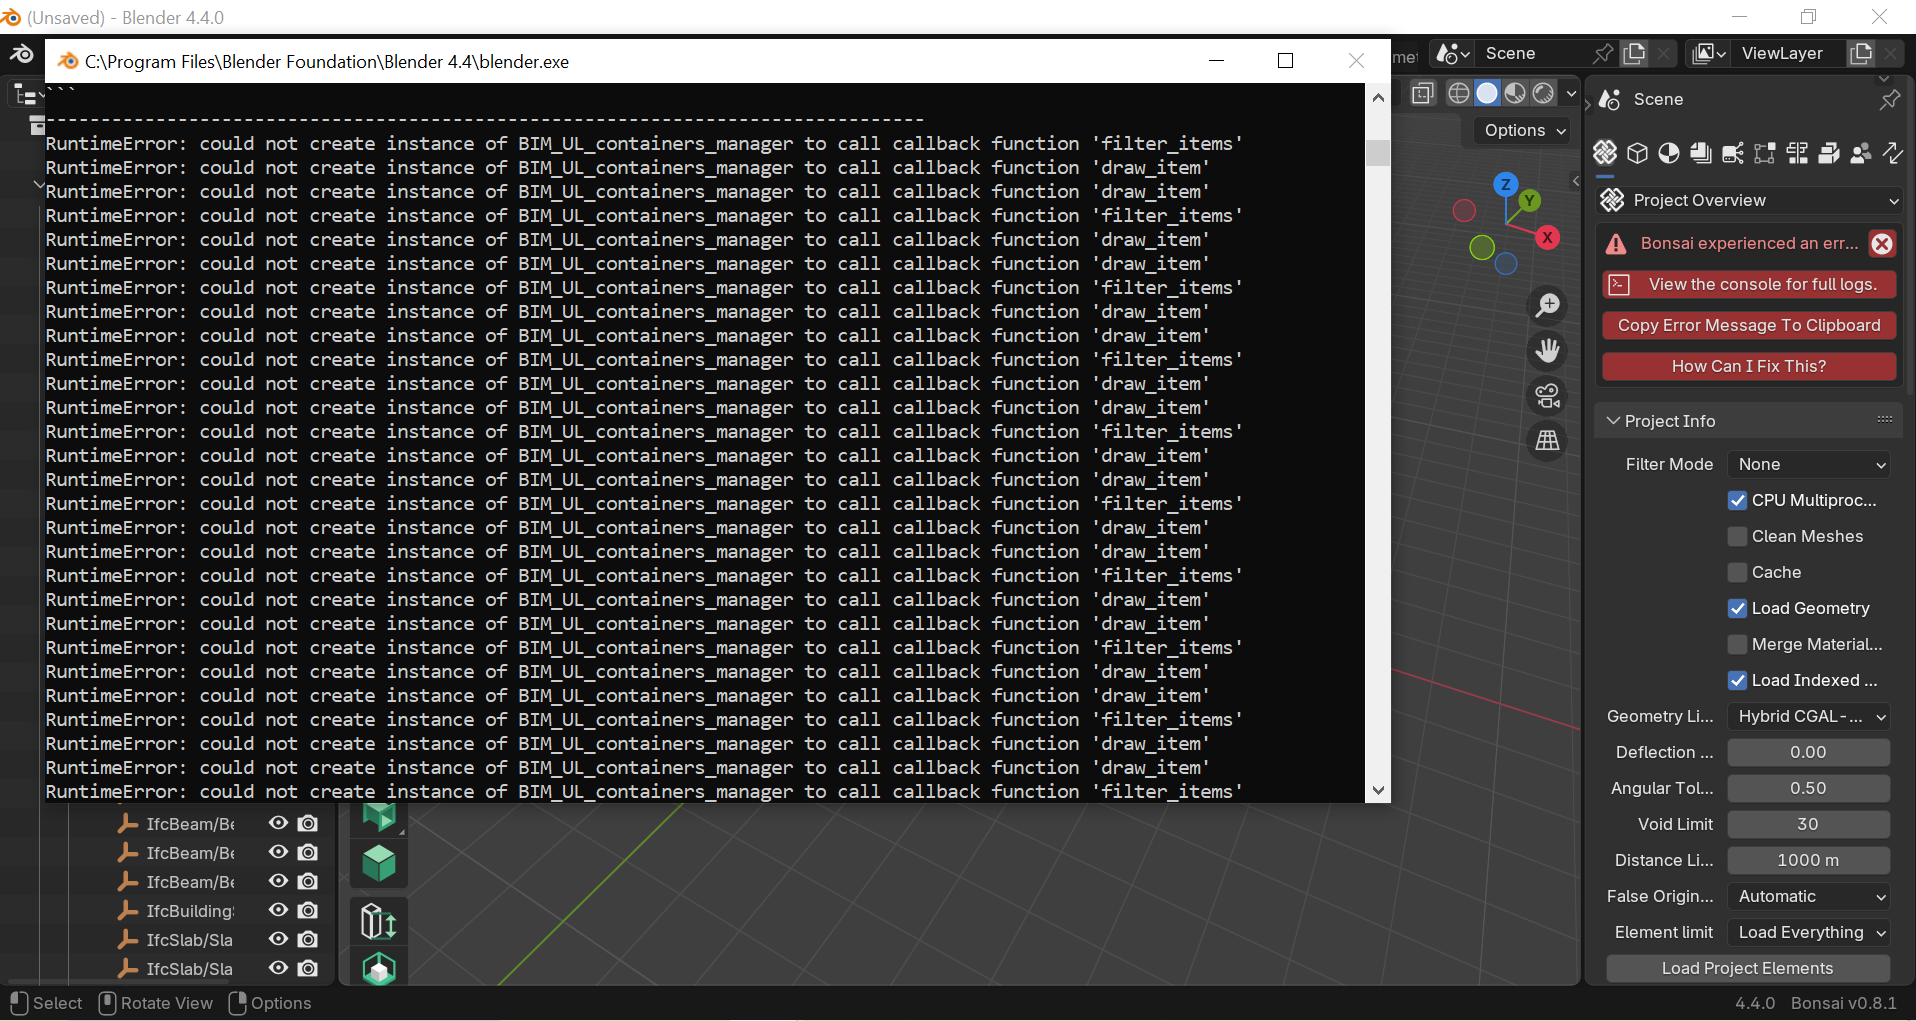Enable the Merge Materials checkbox
The width and height of the screenshot is (1916, 1021).
[x=1737, y=644]
